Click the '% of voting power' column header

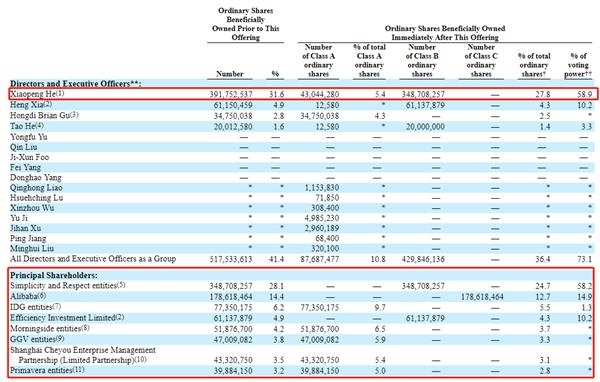[578, 65]
